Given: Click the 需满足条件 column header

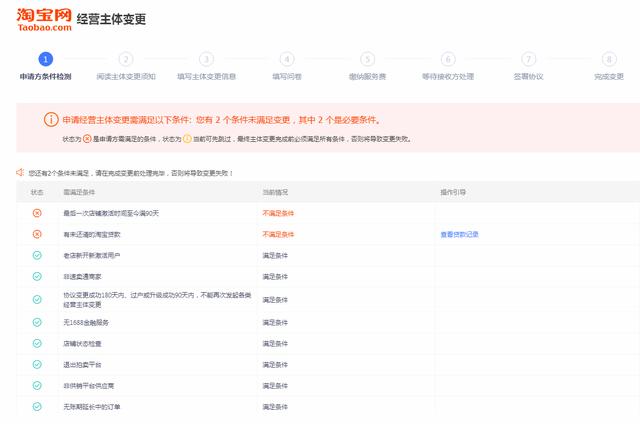Looking at the screenshot, I should pyautogui.click(x=79, y=192).
